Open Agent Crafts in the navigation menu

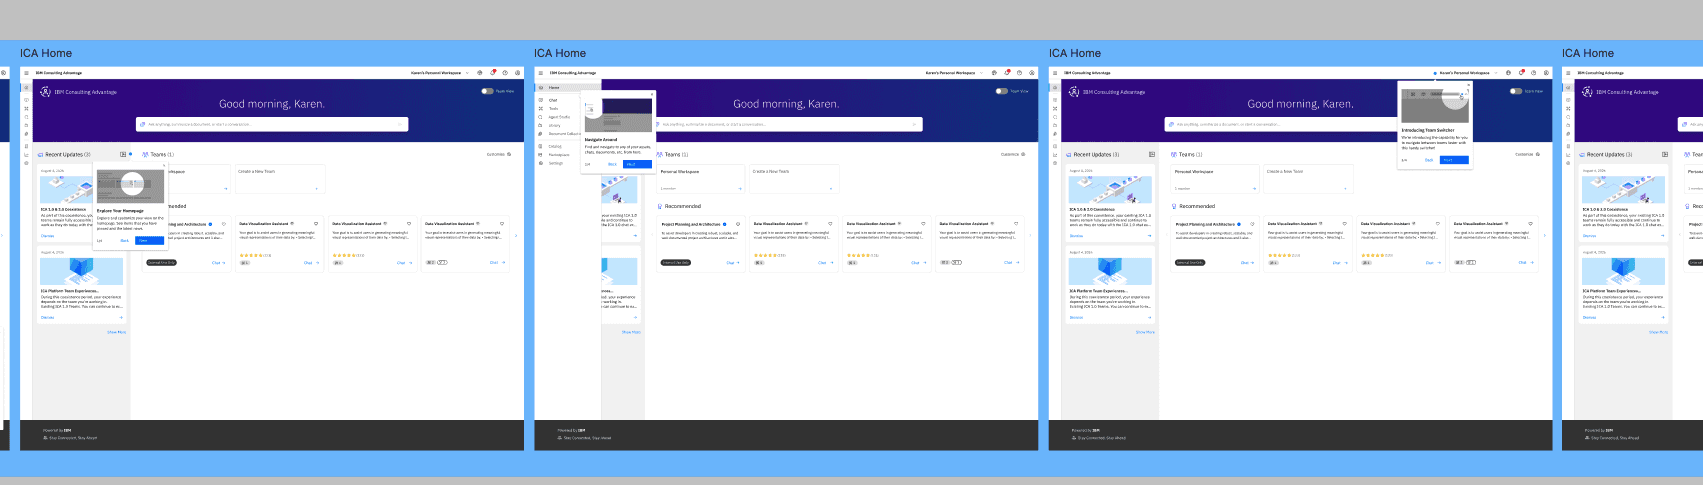(x=559, y=117)
